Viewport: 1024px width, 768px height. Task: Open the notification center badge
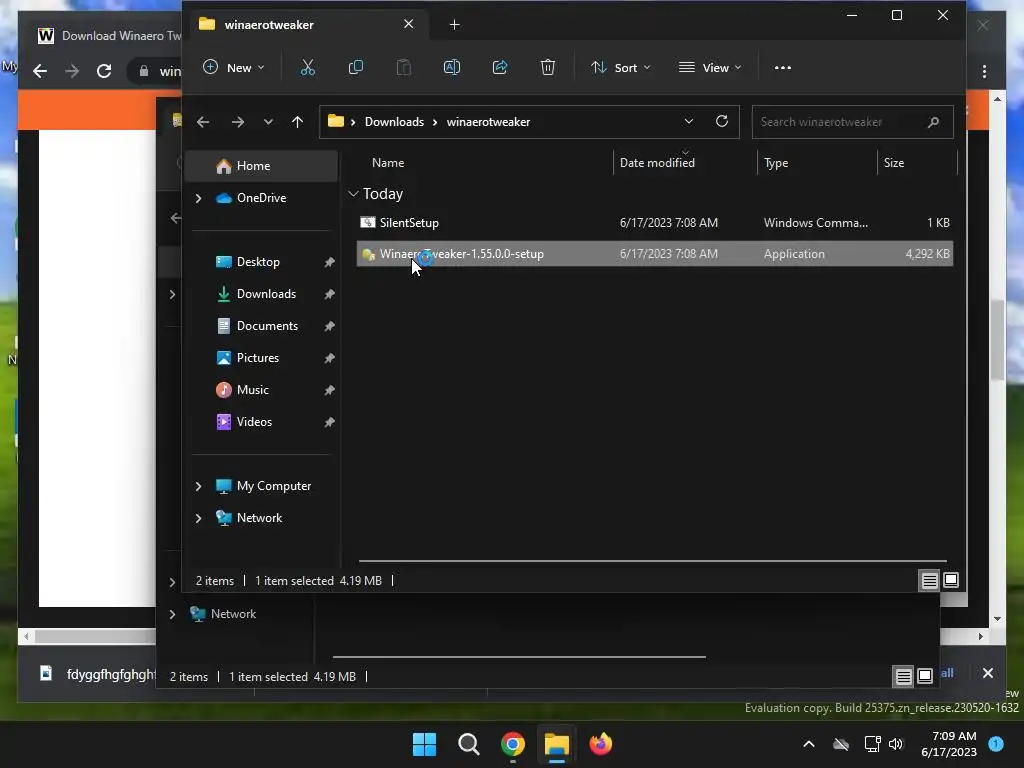click(996, 744)
